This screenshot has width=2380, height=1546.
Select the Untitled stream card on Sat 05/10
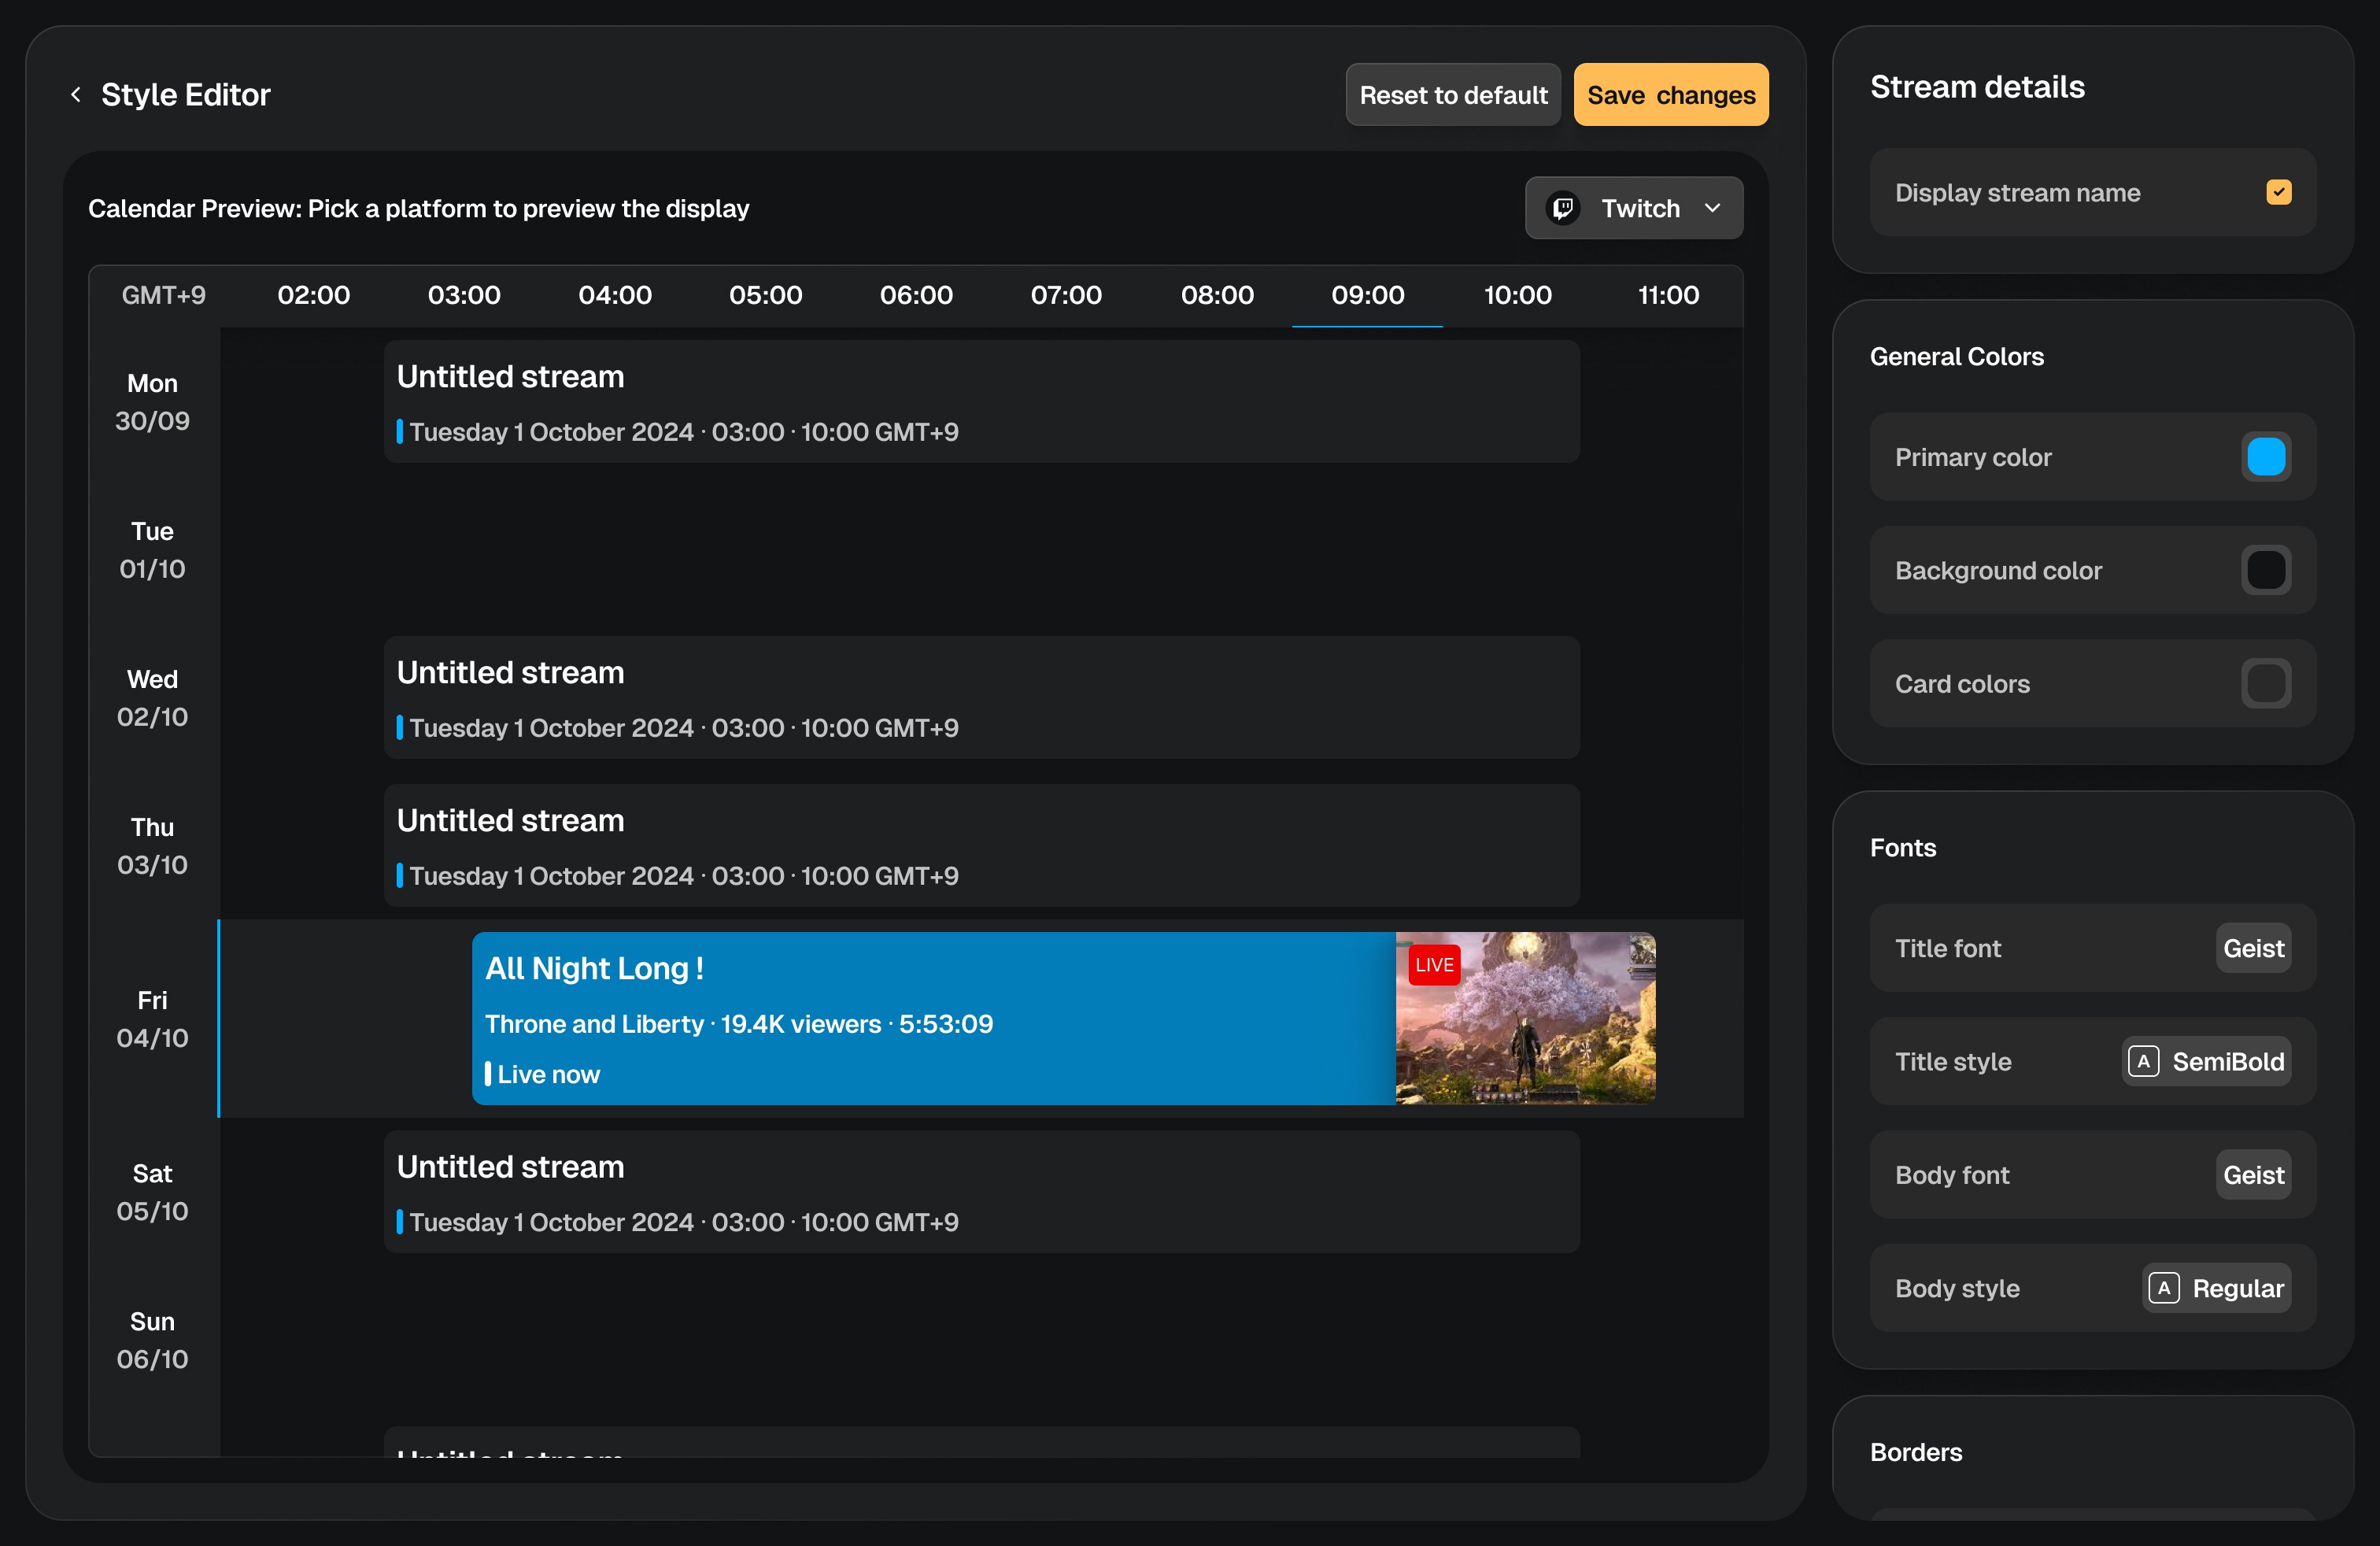pos(981,1192)
